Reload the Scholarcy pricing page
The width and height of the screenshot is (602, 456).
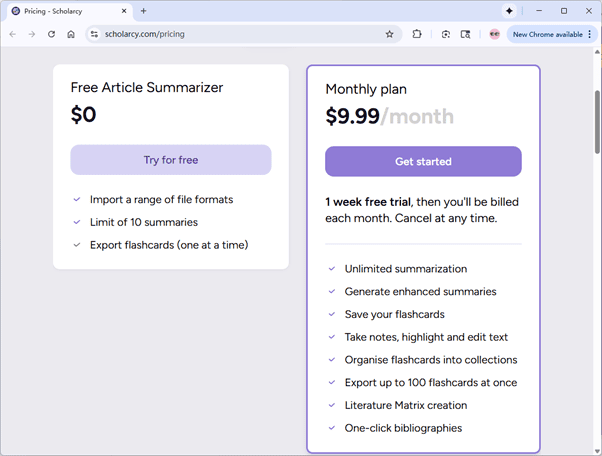point(51,34)
